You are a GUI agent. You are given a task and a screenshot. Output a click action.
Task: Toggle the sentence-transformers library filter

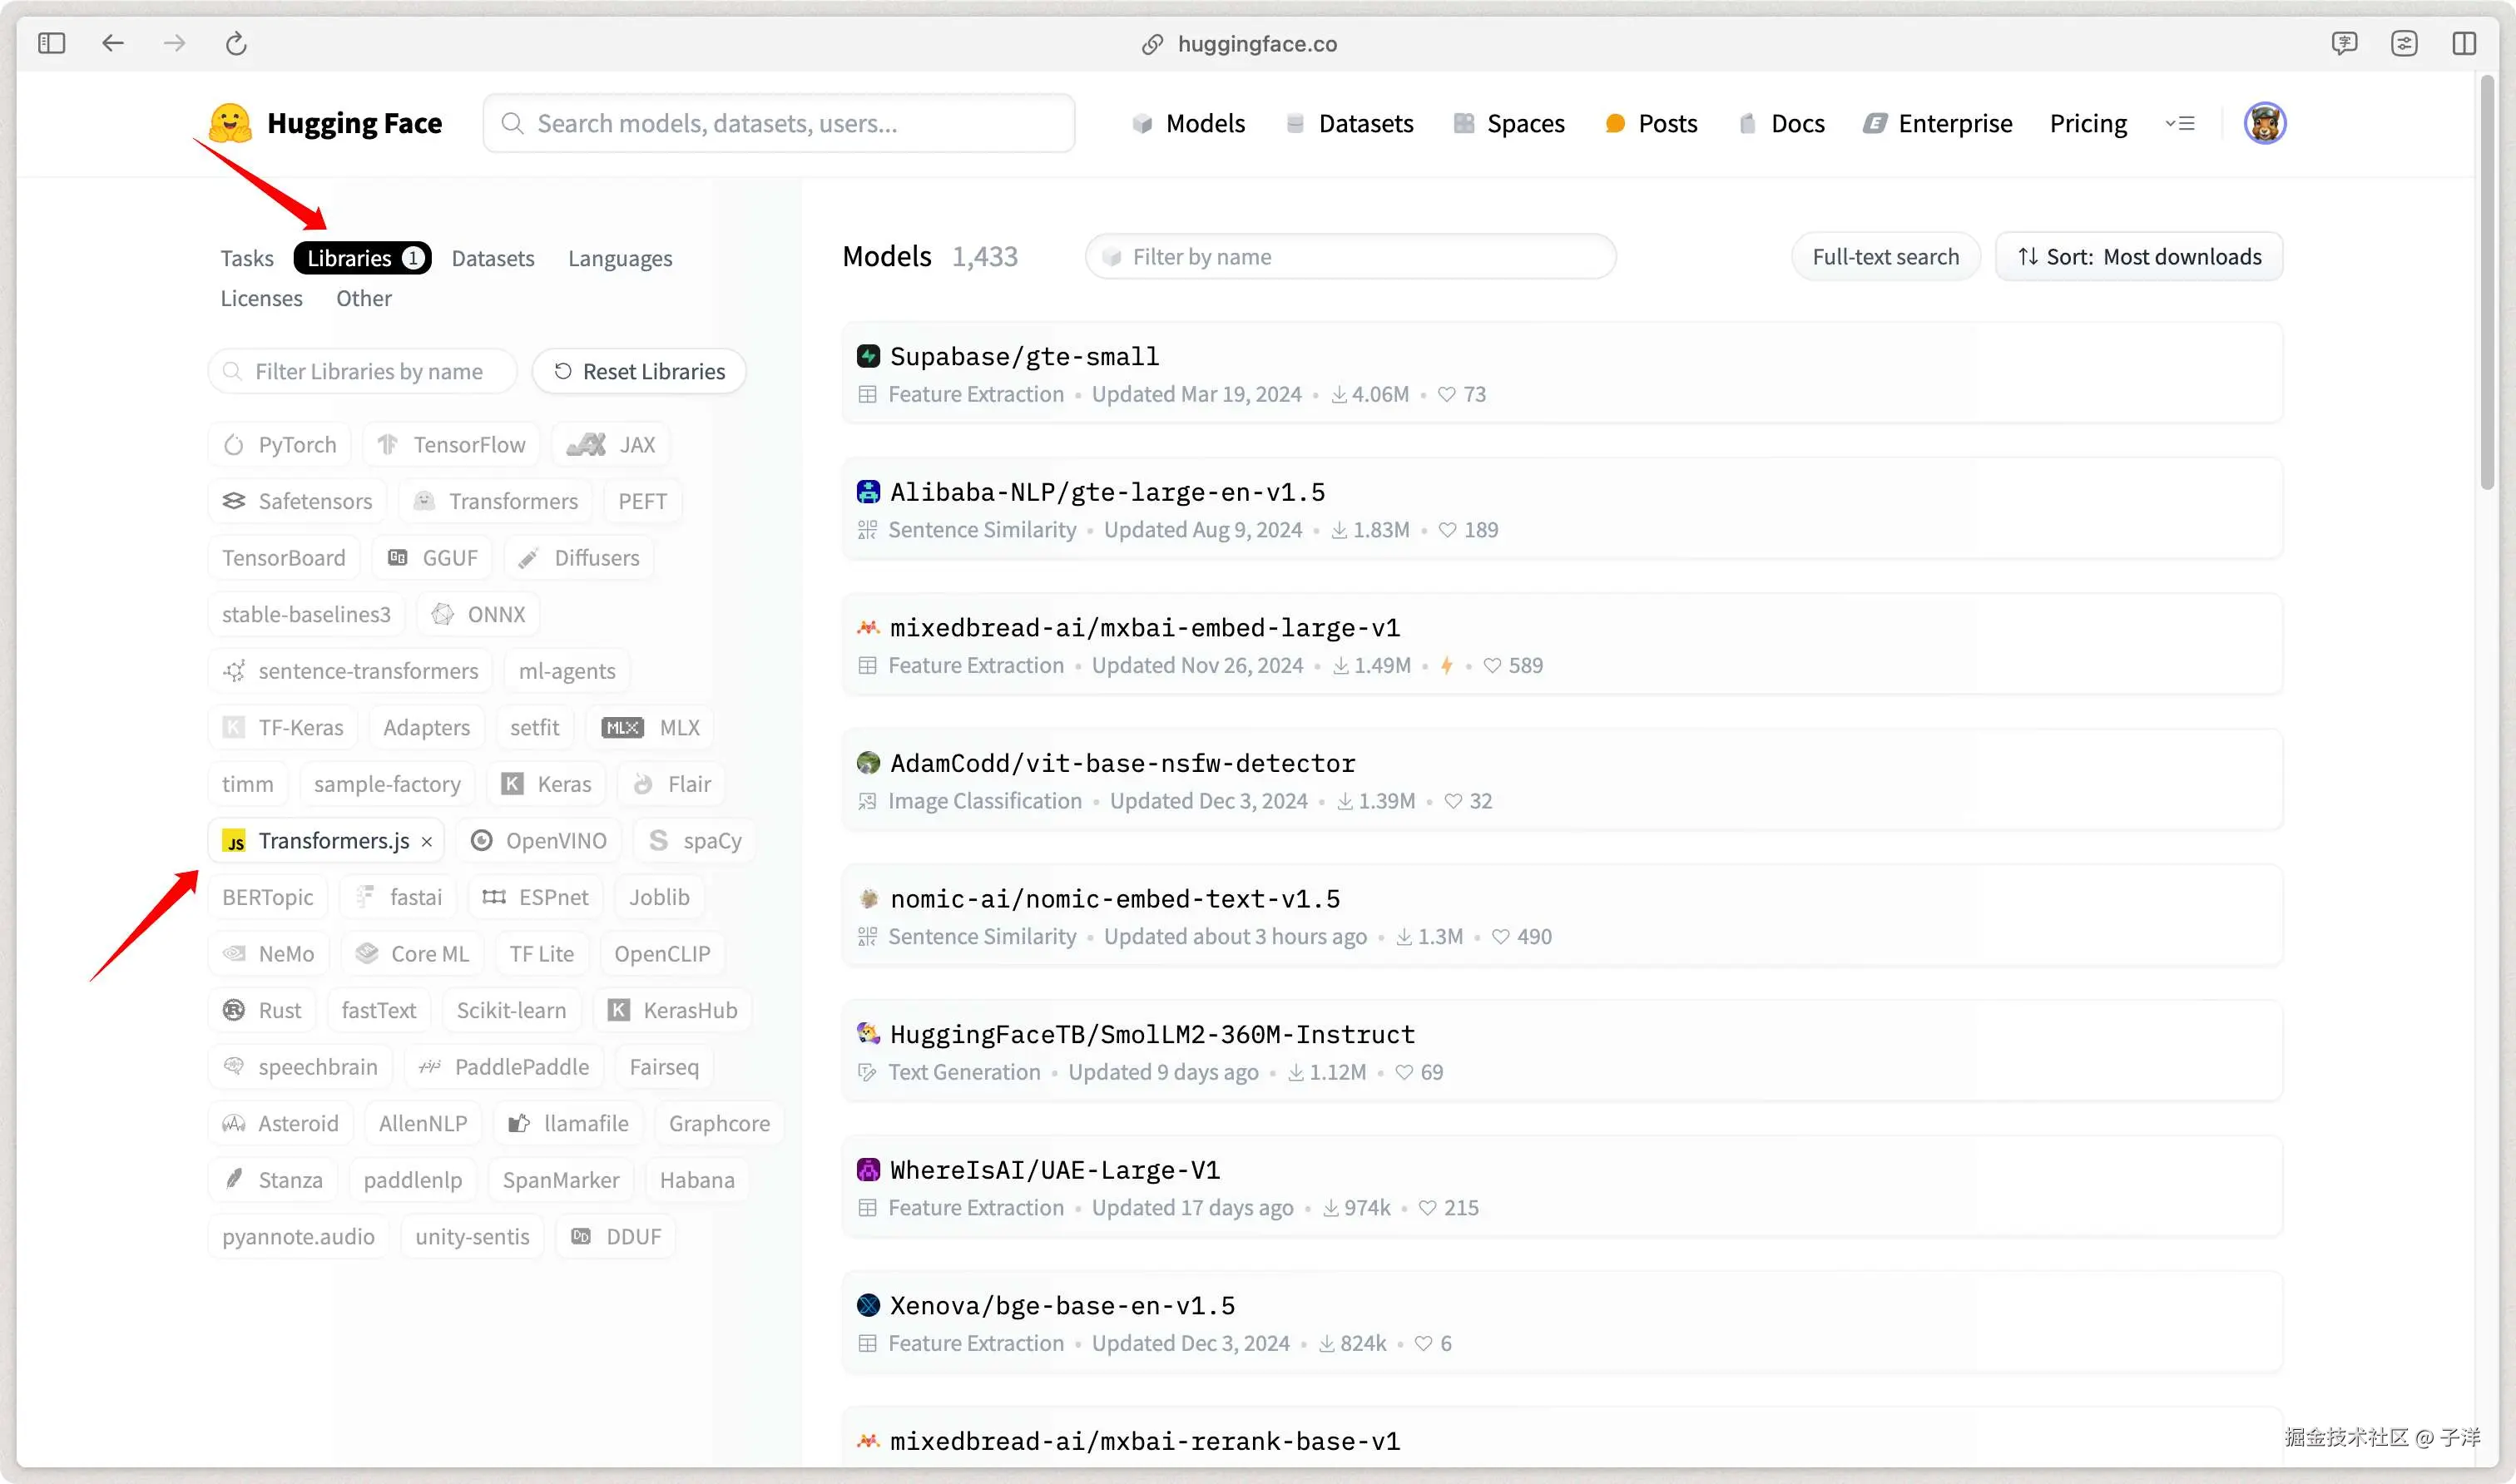[351, 671]
